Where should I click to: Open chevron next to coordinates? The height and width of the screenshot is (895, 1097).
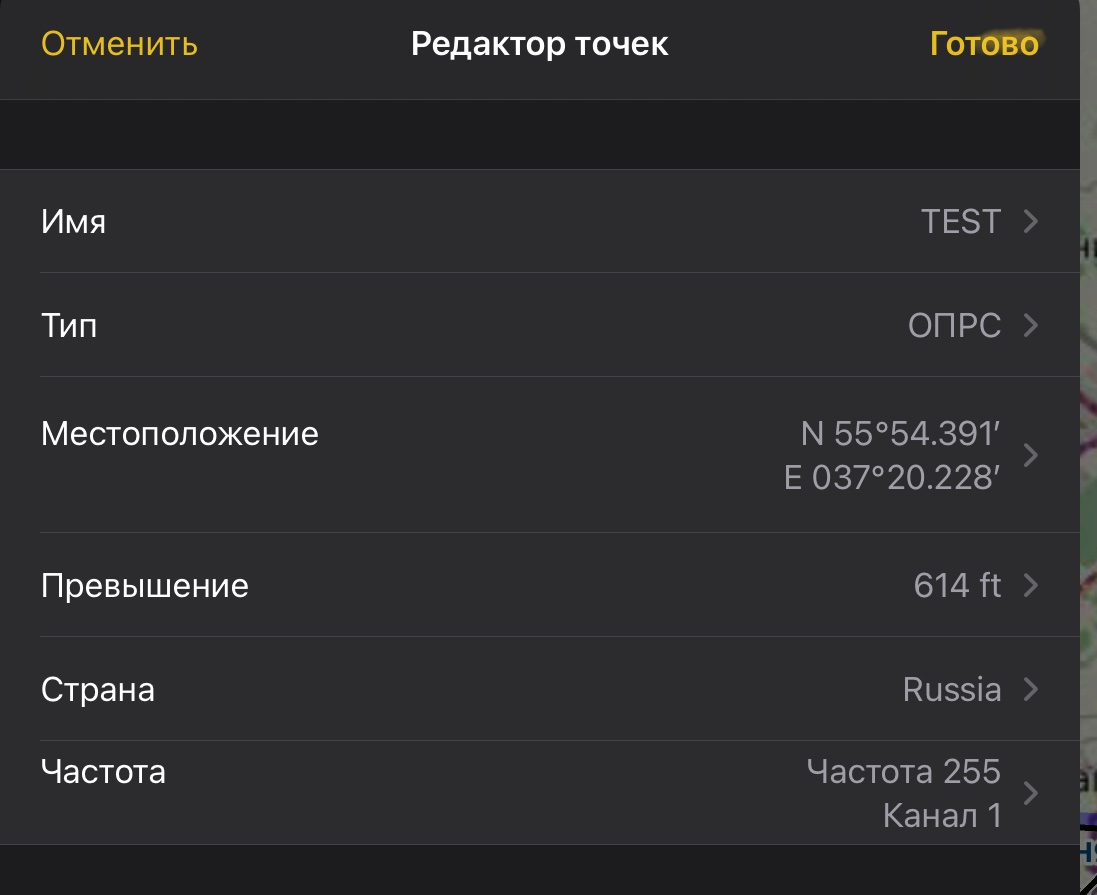pyautogui.click(x=1032, y=455)
